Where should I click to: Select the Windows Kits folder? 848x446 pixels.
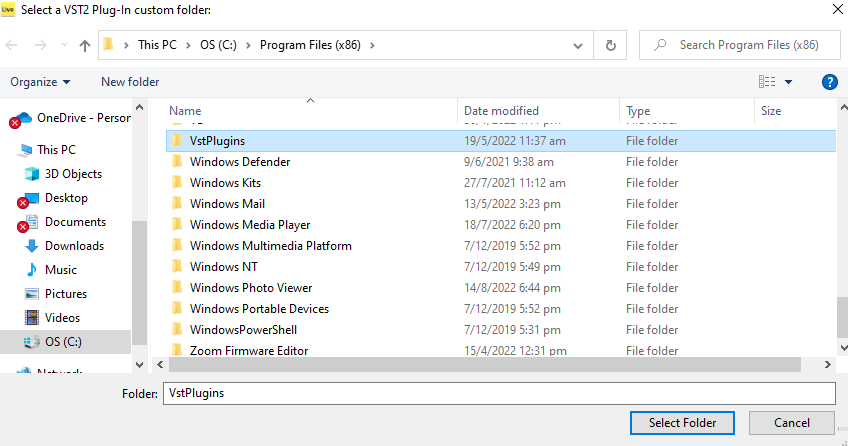click(225, 183)
